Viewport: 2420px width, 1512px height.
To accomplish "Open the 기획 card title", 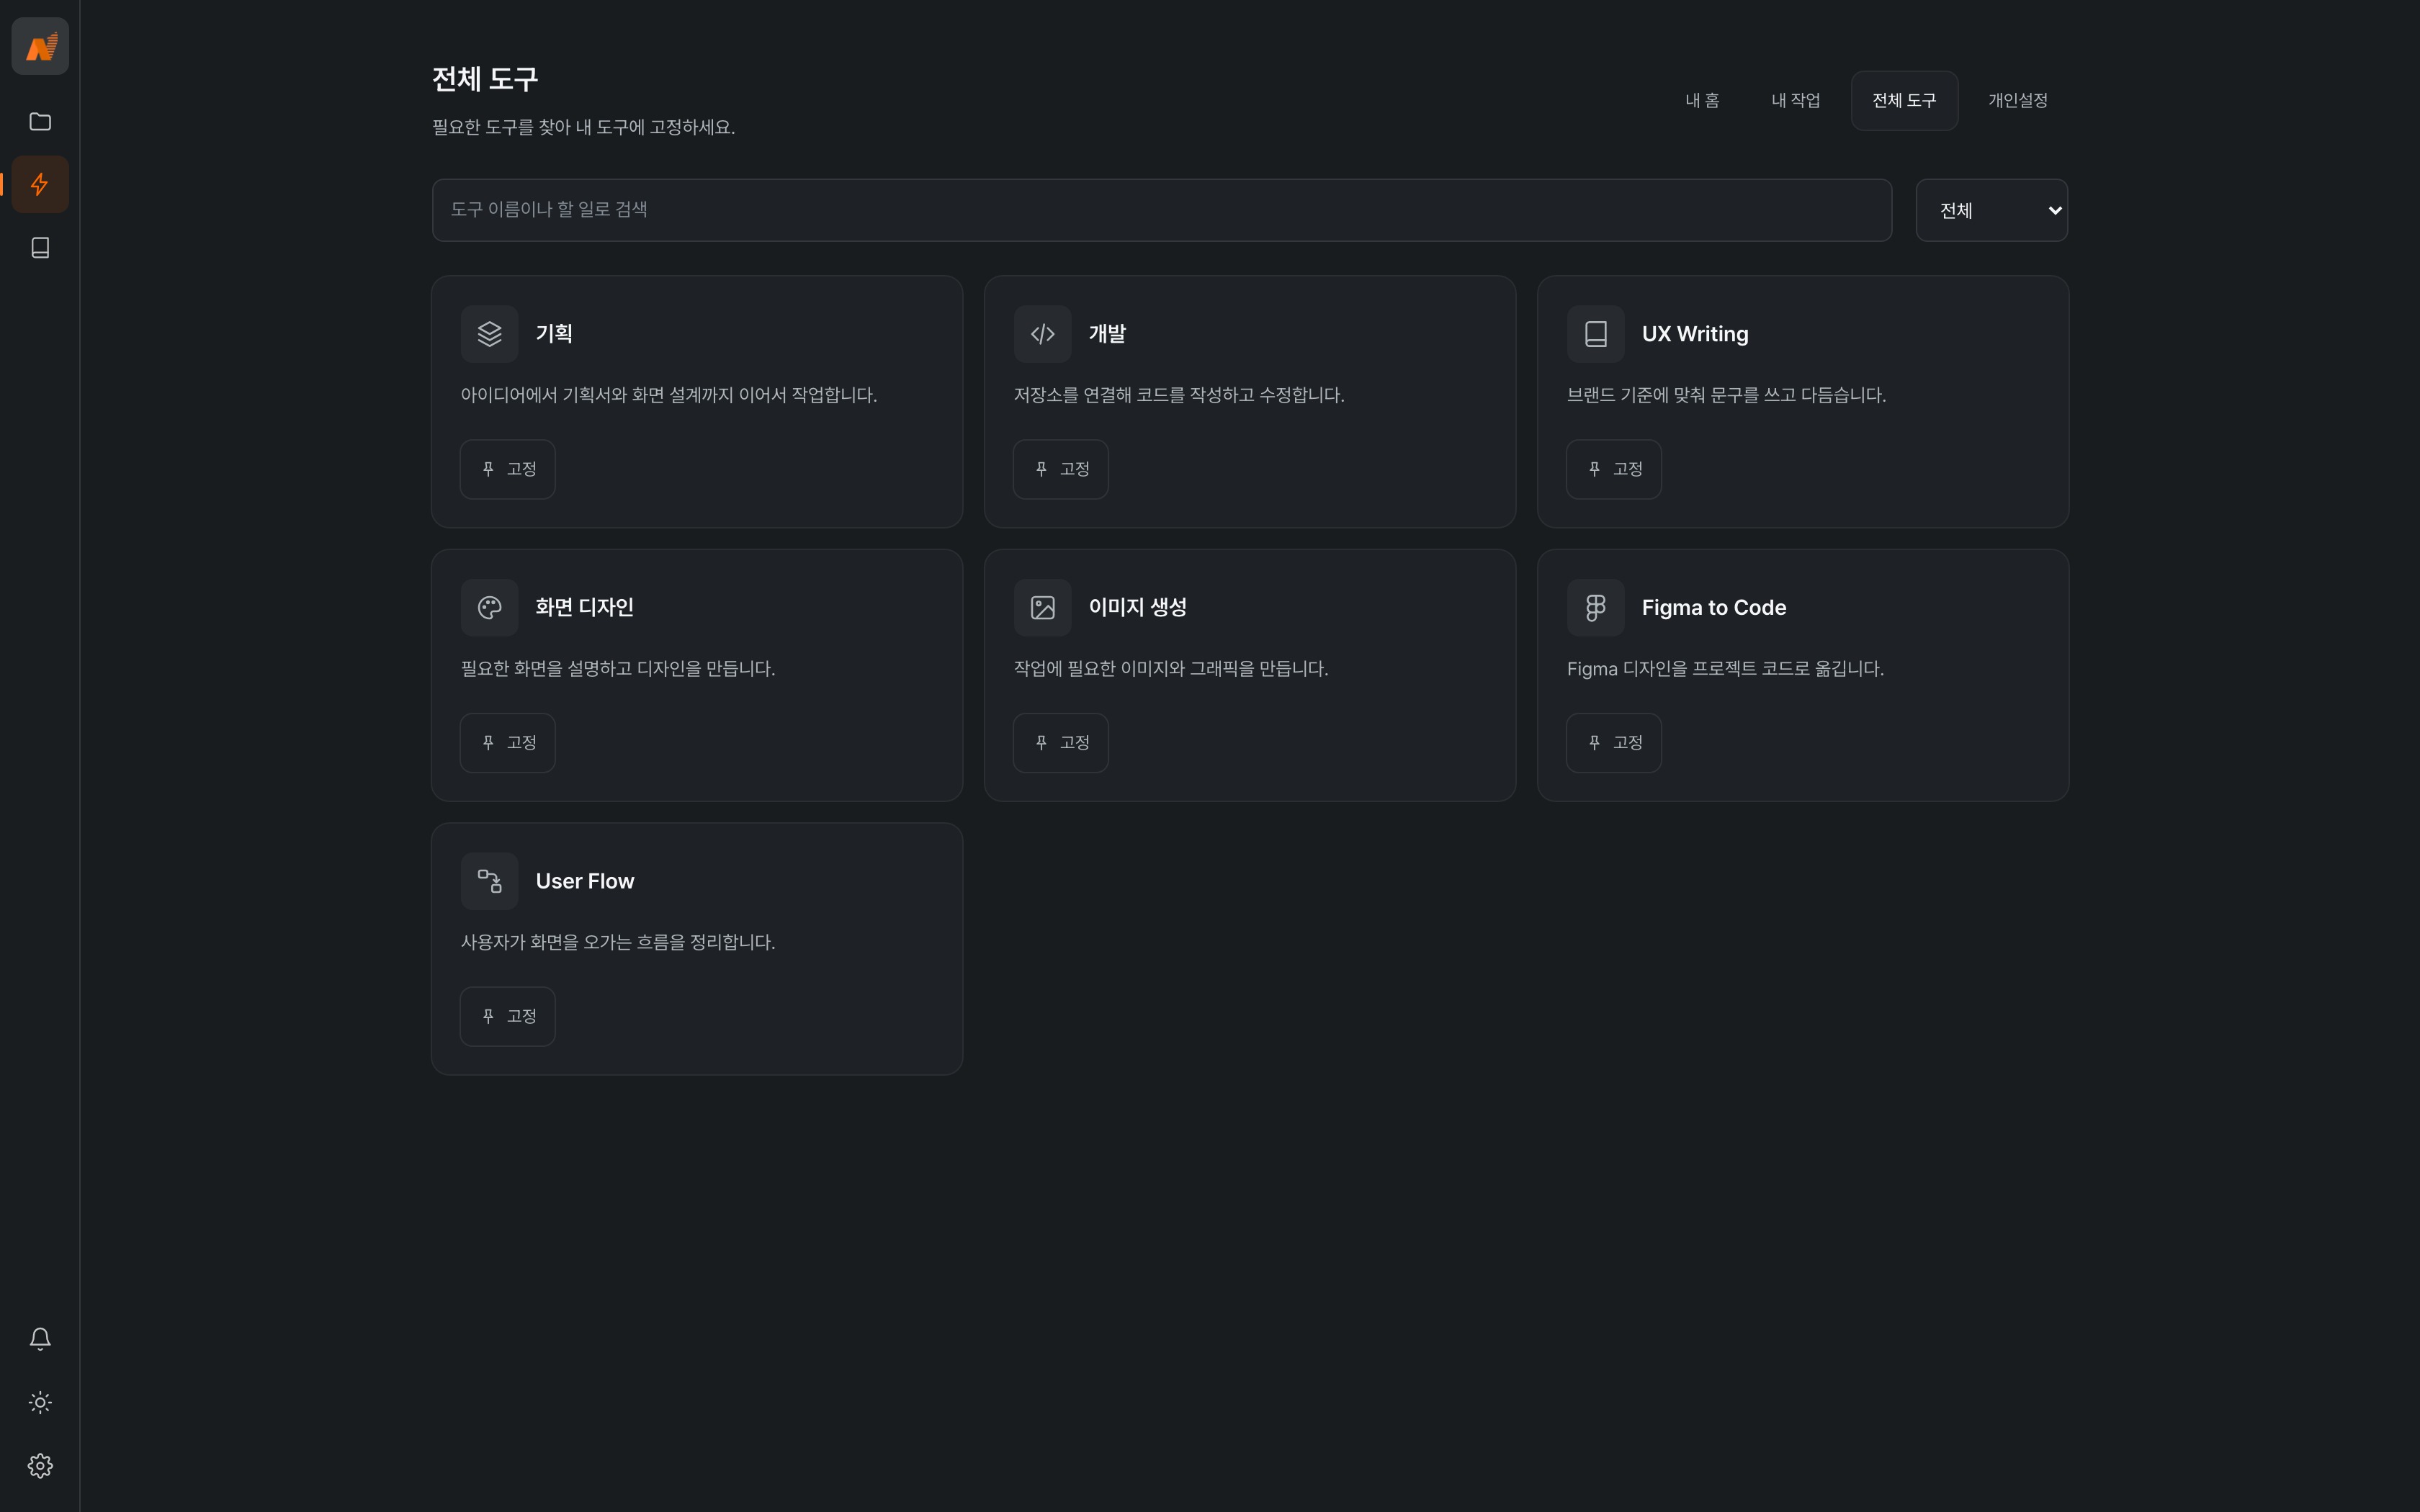I will (554, 334).
